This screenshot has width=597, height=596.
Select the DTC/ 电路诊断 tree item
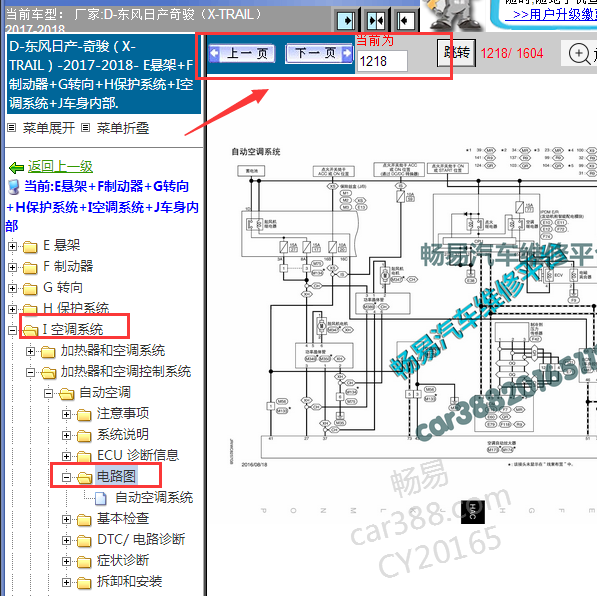click(141, 539)
